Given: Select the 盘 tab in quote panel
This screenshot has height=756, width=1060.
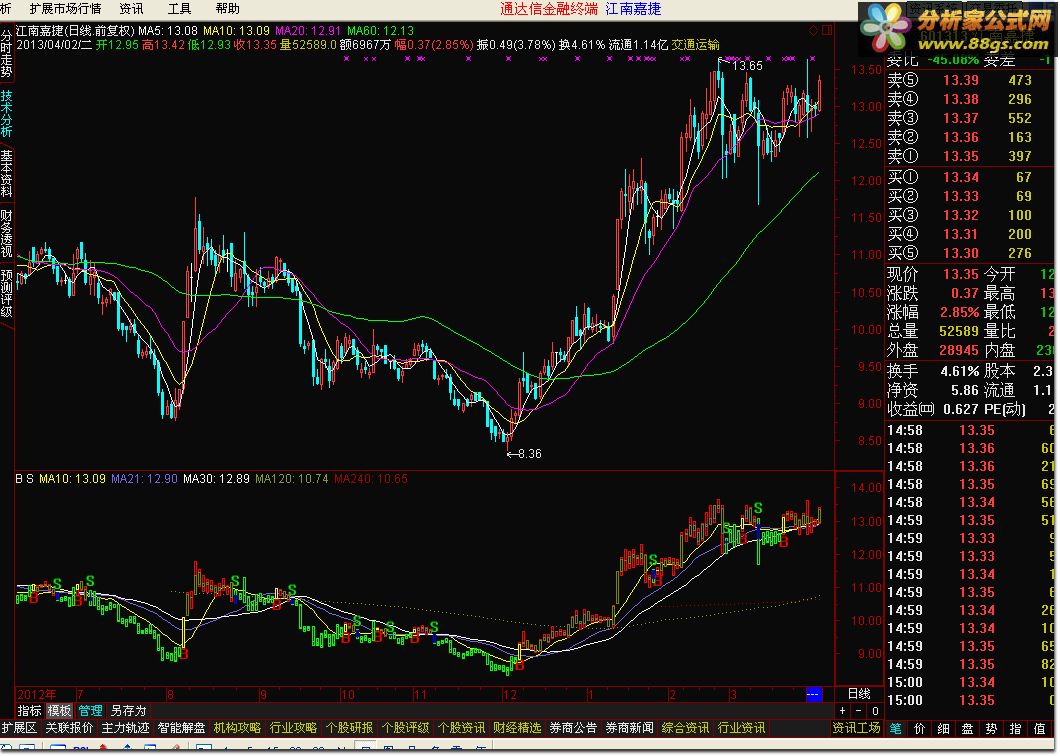Looking at the screenshot, I should [x=967, y=728].
